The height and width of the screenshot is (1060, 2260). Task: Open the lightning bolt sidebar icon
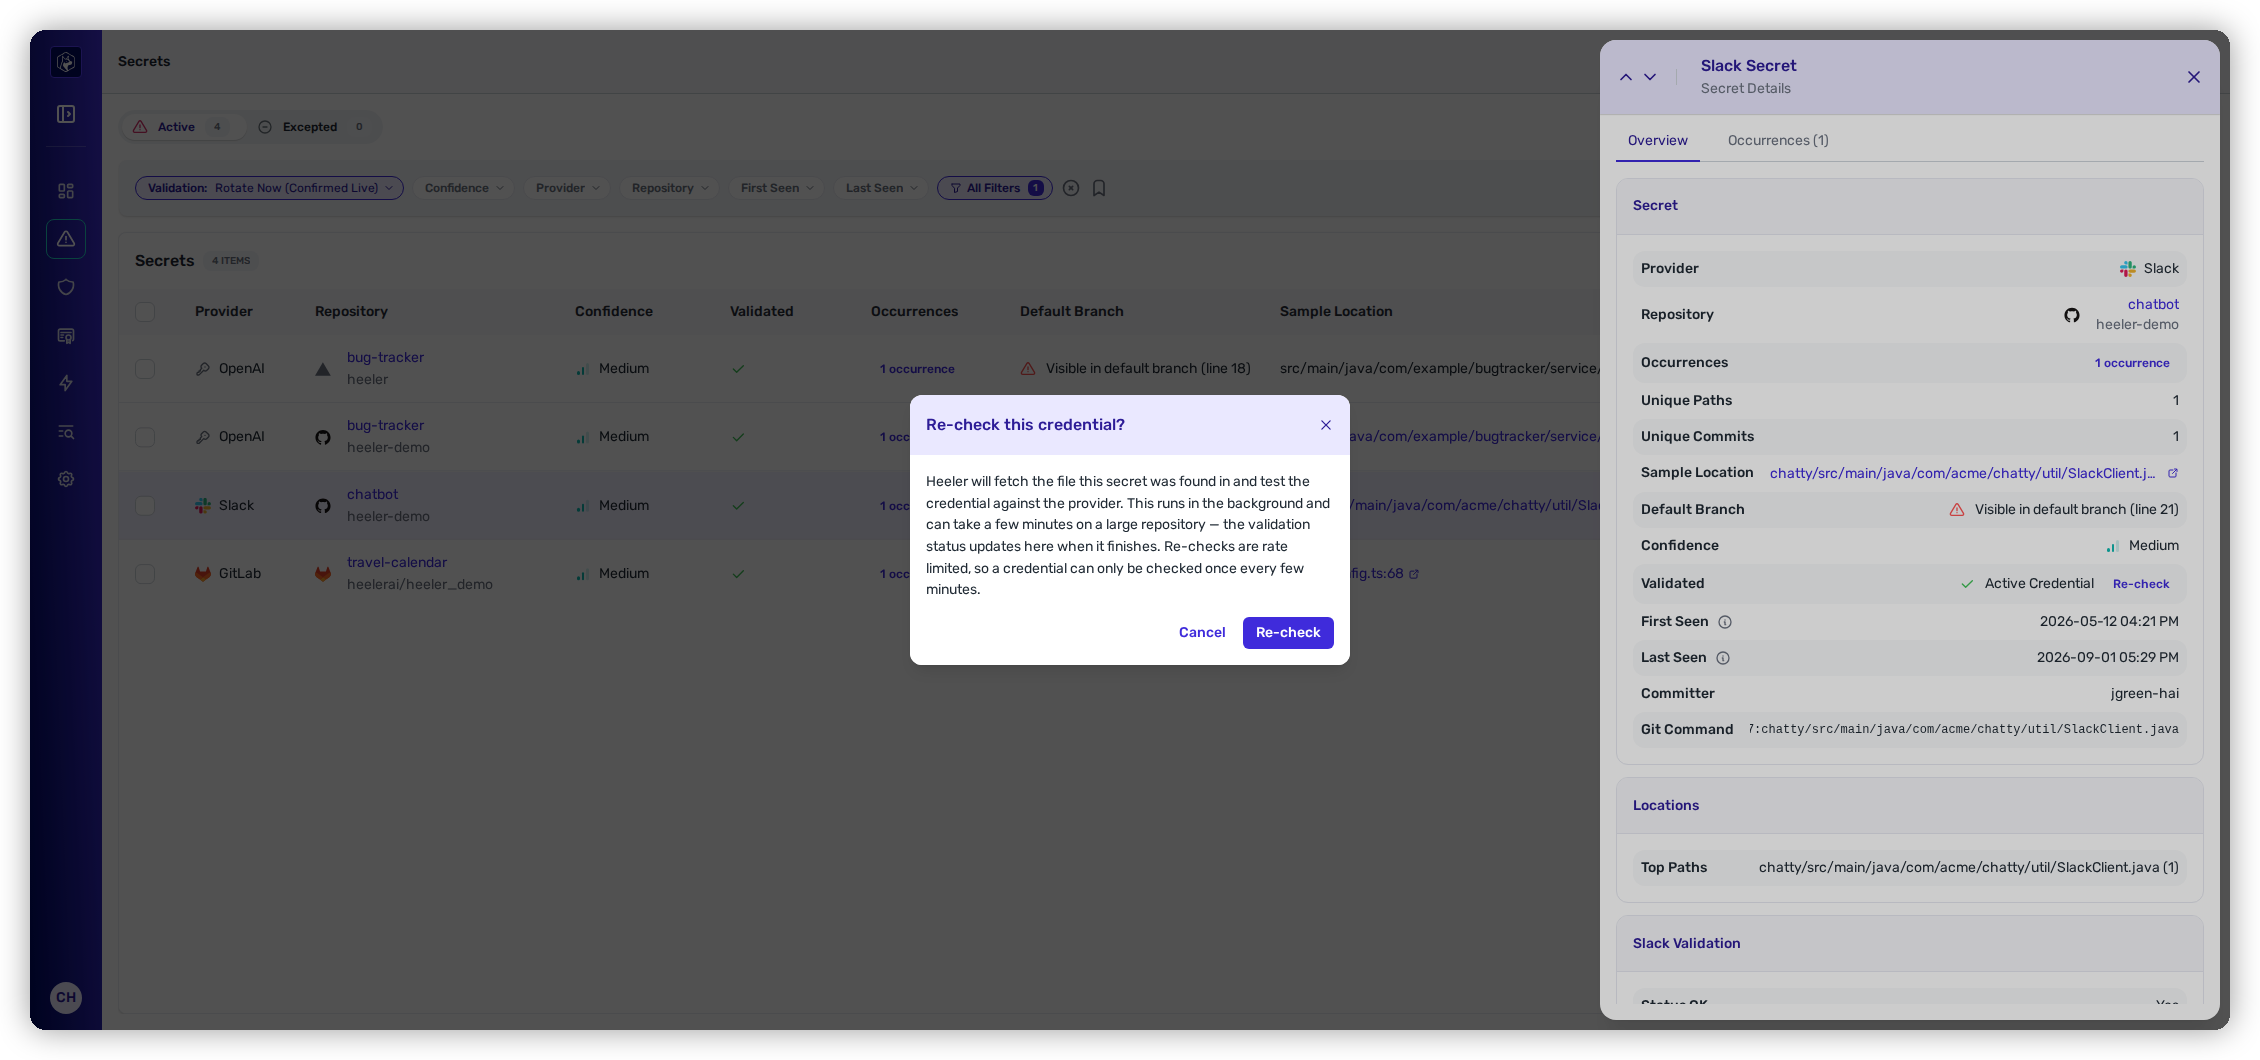(x=66, y=383)
